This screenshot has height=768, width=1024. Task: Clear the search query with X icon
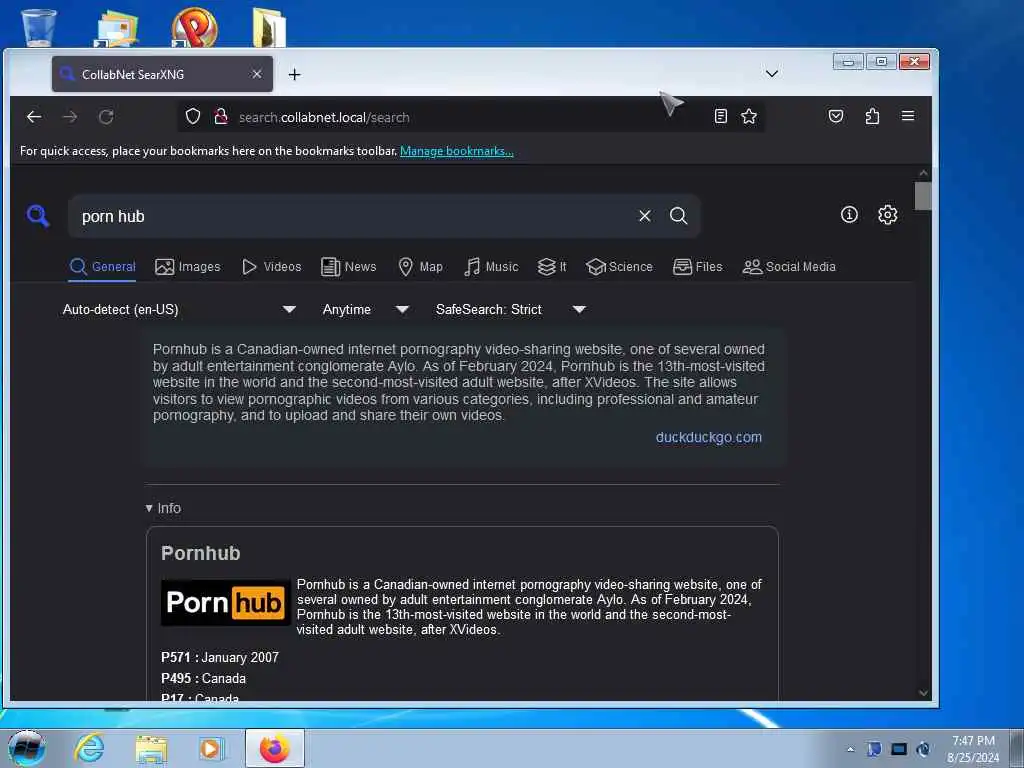click(645, 216)
